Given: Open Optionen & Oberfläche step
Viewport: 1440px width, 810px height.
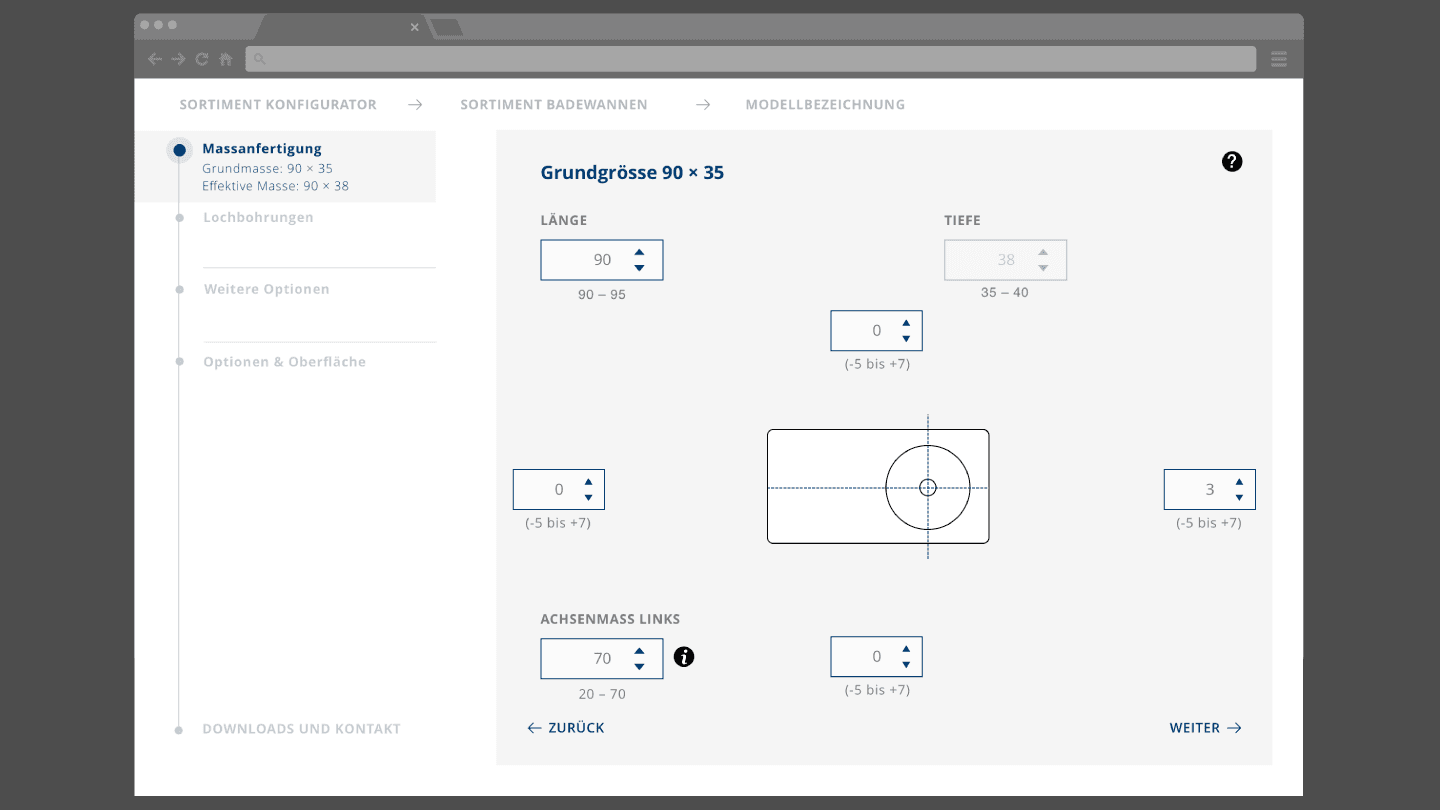Looking at the screenshot, I should [x=284, y=362].
